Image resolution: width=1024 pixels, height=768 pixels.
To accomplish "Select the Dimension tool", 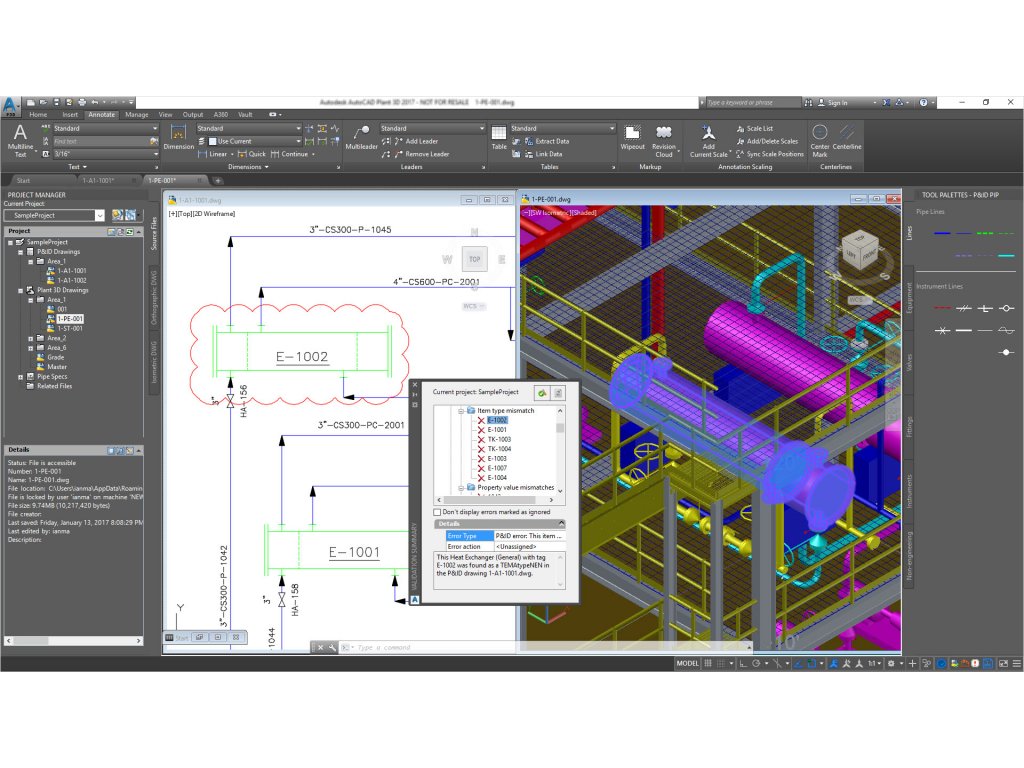I will (178, 137).
